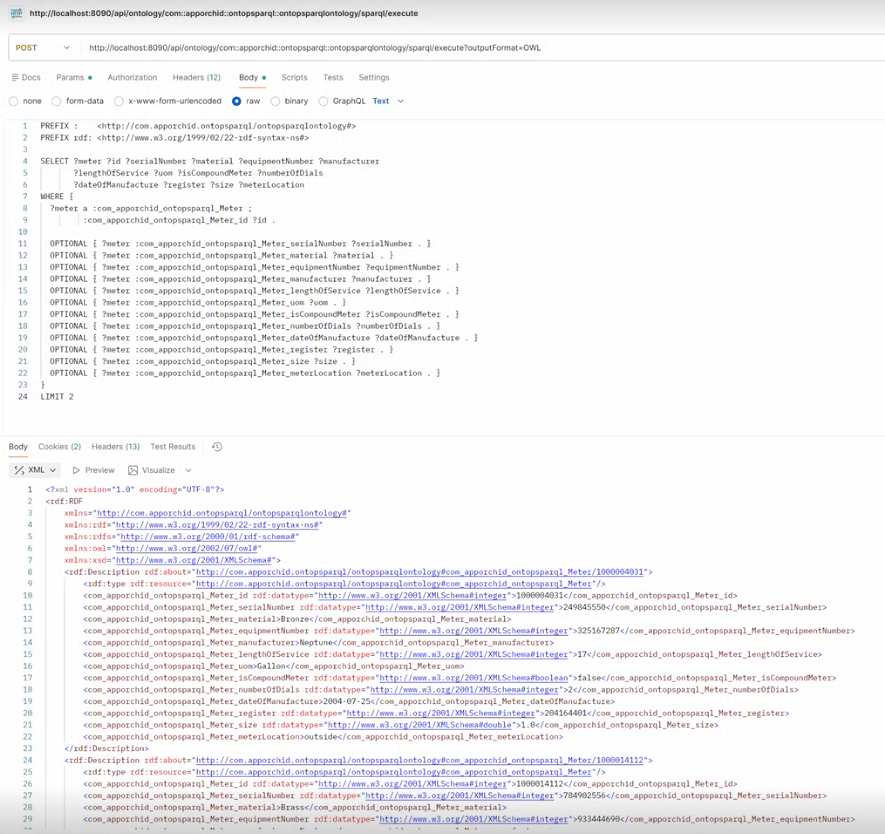The width and height of the screenshot is (885, 834).
Task: Open the Settings tab
Action: point(374,77)
